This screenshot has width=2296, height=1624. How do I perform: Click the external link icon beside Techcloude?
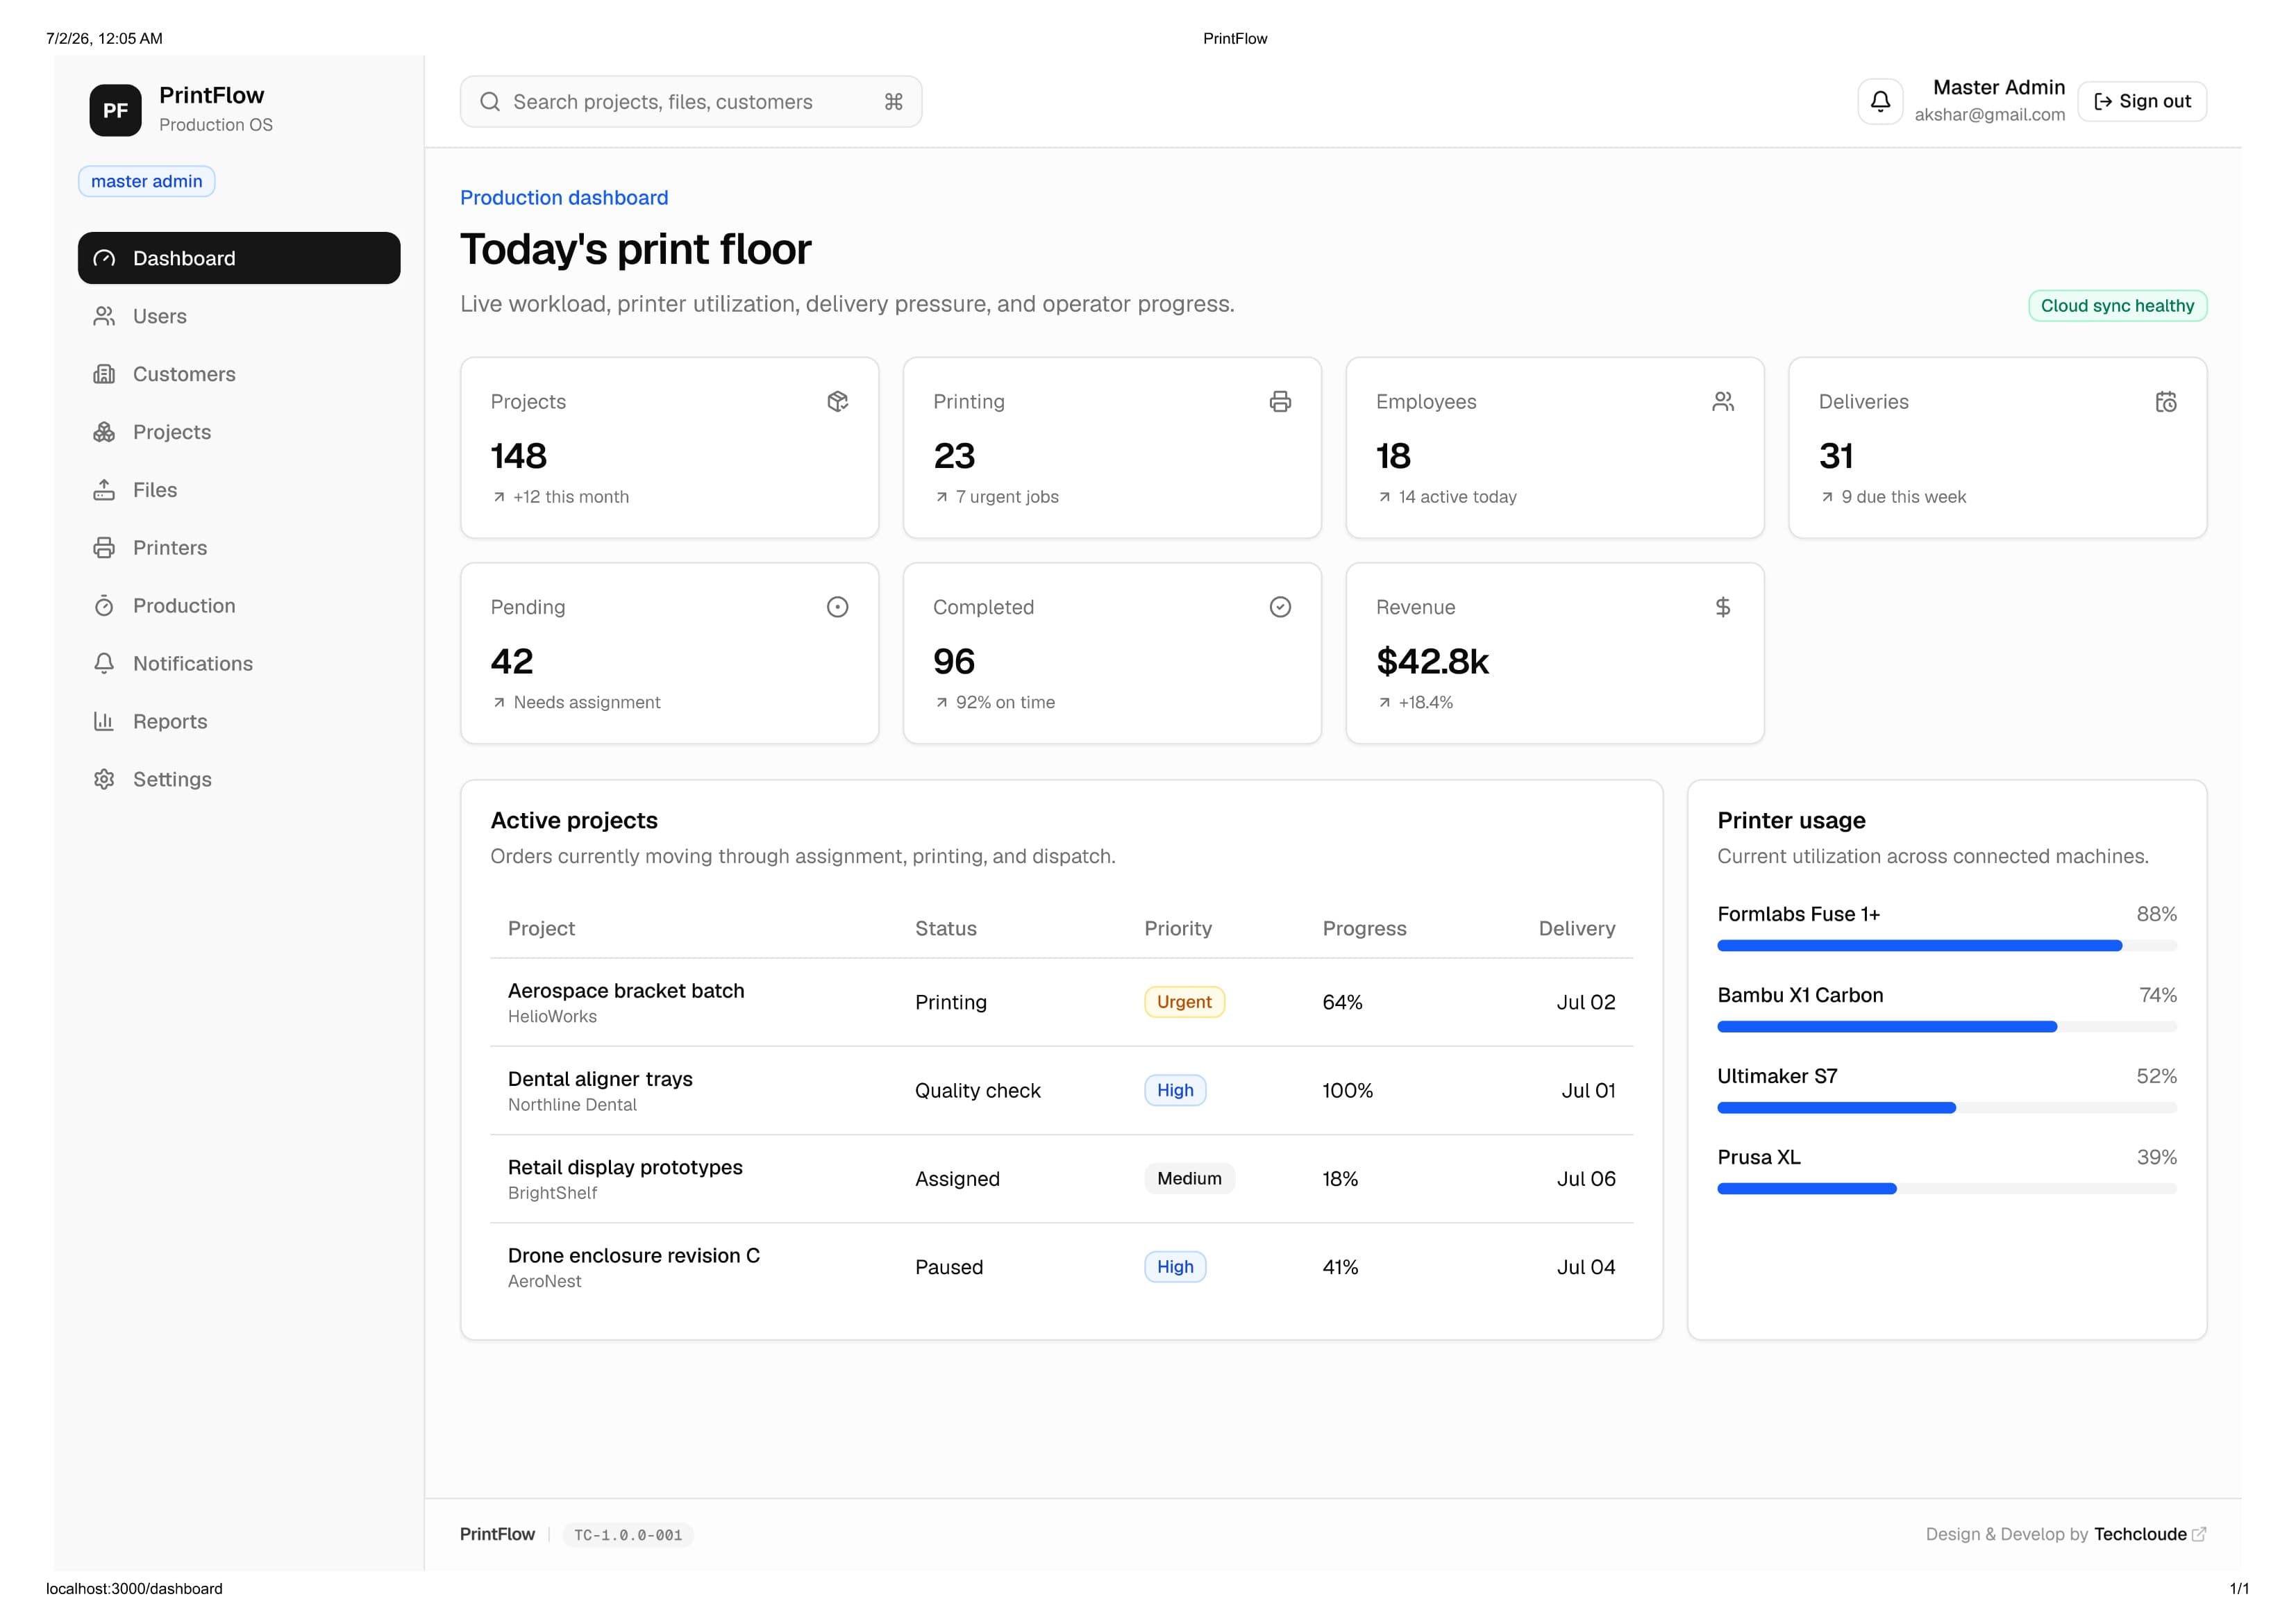pos(2199,1535)
